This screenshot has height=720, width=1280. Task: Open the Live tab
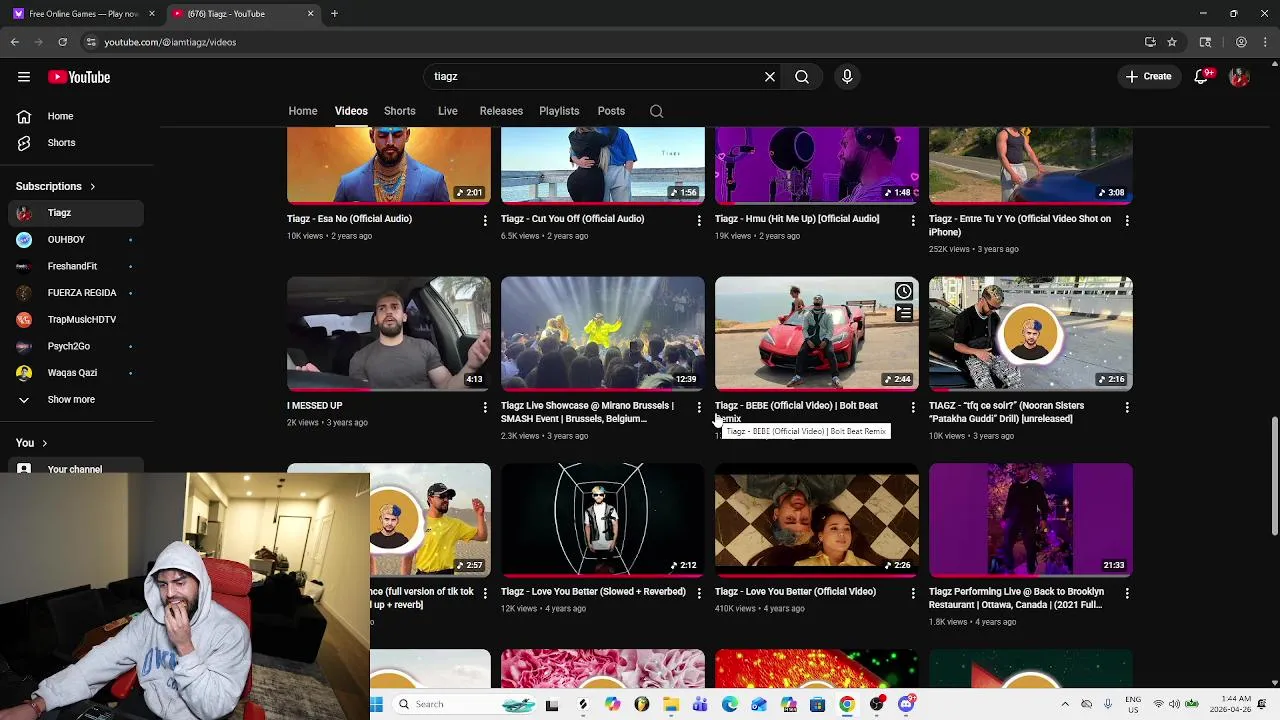(x=447, y=111)
